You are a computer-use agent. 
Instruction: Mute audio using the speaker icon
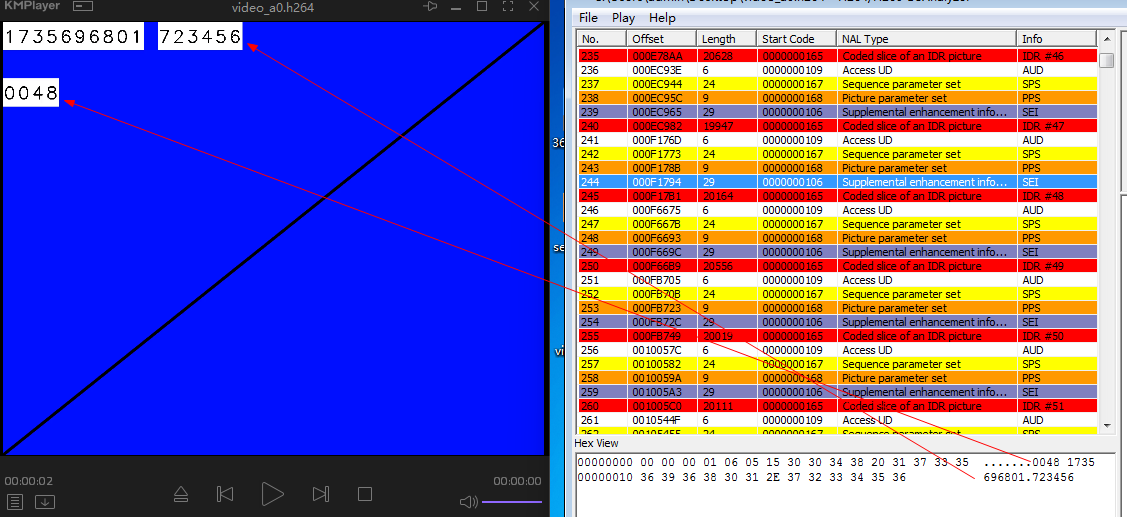469,501
